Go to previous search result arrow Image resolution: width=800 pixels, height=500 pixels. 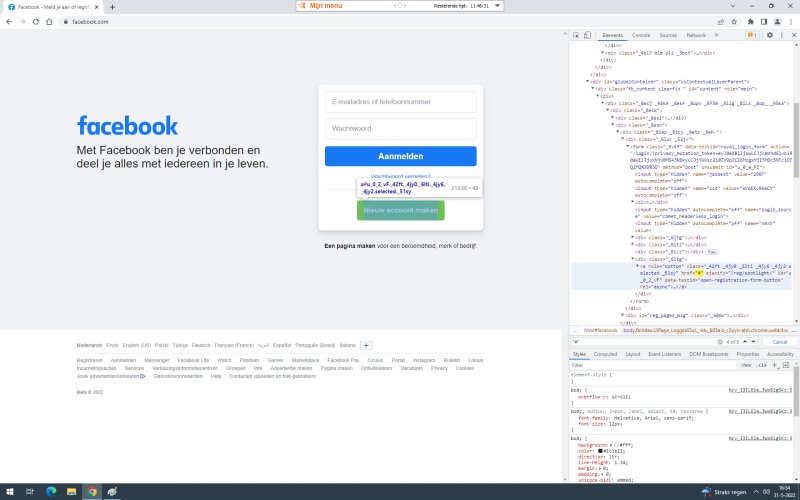point(745,342)
